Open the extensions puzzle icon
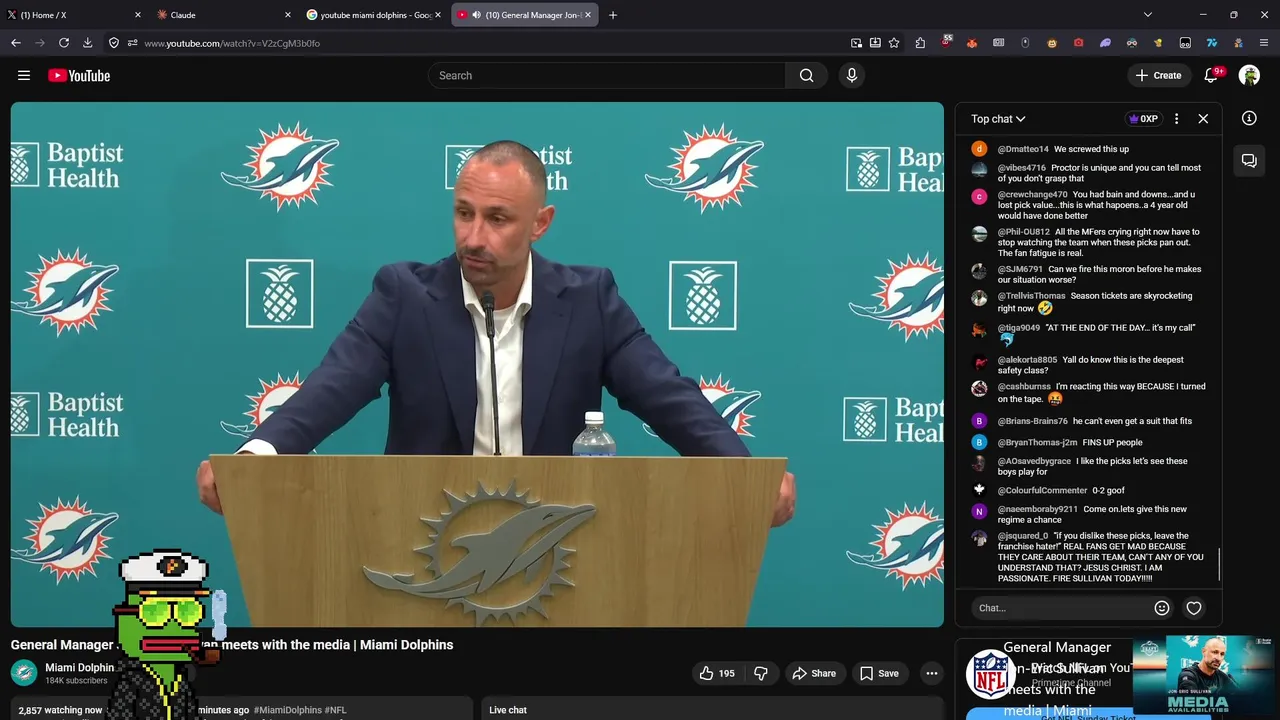This screenshot has width=1280, height=720. click(x=920, y=43)
